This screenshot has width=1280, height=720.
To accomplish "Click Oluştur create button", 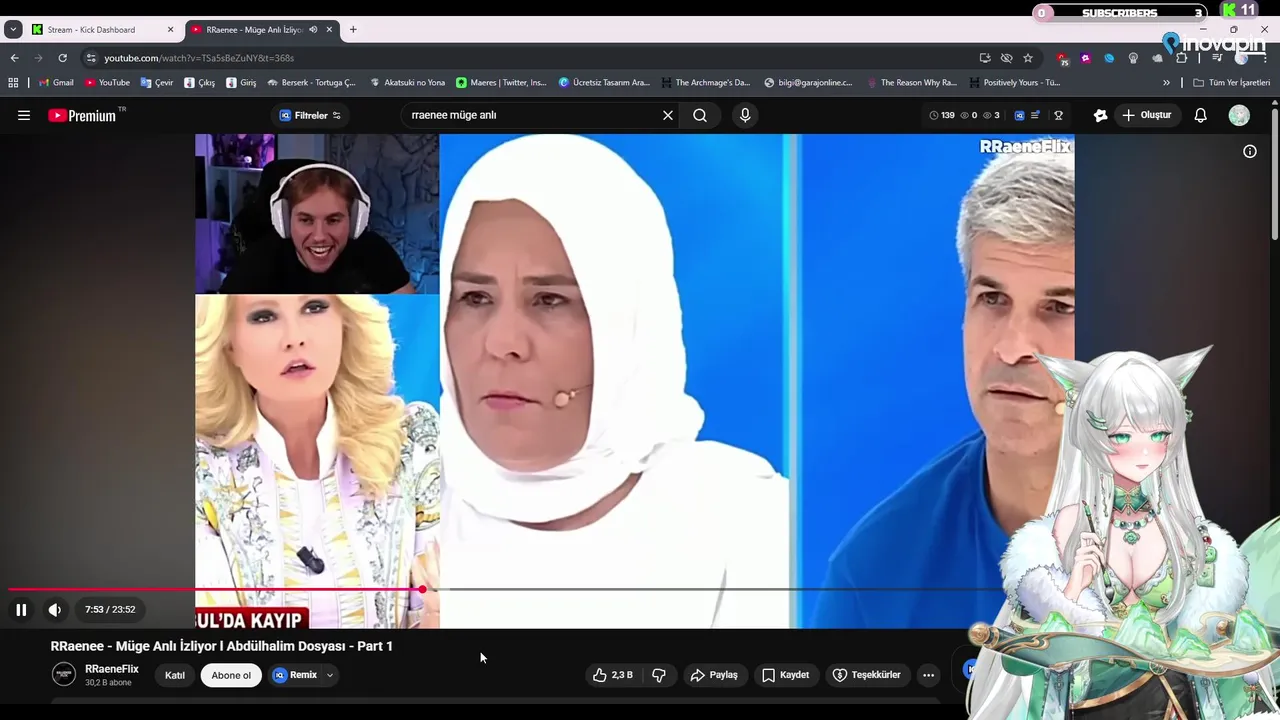I will pyautogui.click(x=1146, y=115).
